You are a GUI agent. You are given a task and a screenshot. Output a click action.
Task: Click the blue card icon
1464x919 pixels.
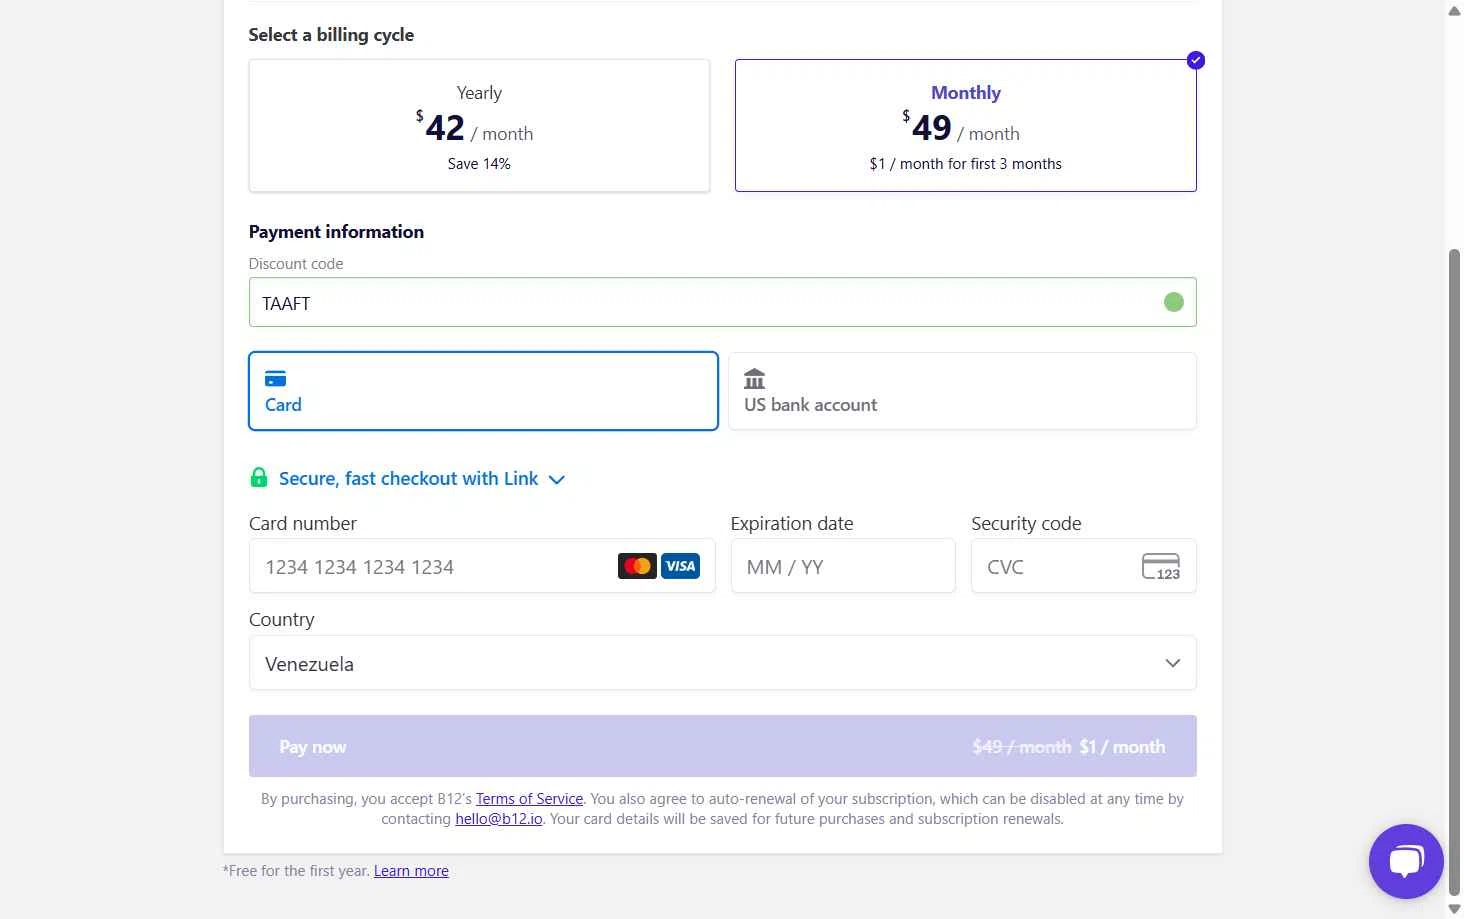[275, 379]
